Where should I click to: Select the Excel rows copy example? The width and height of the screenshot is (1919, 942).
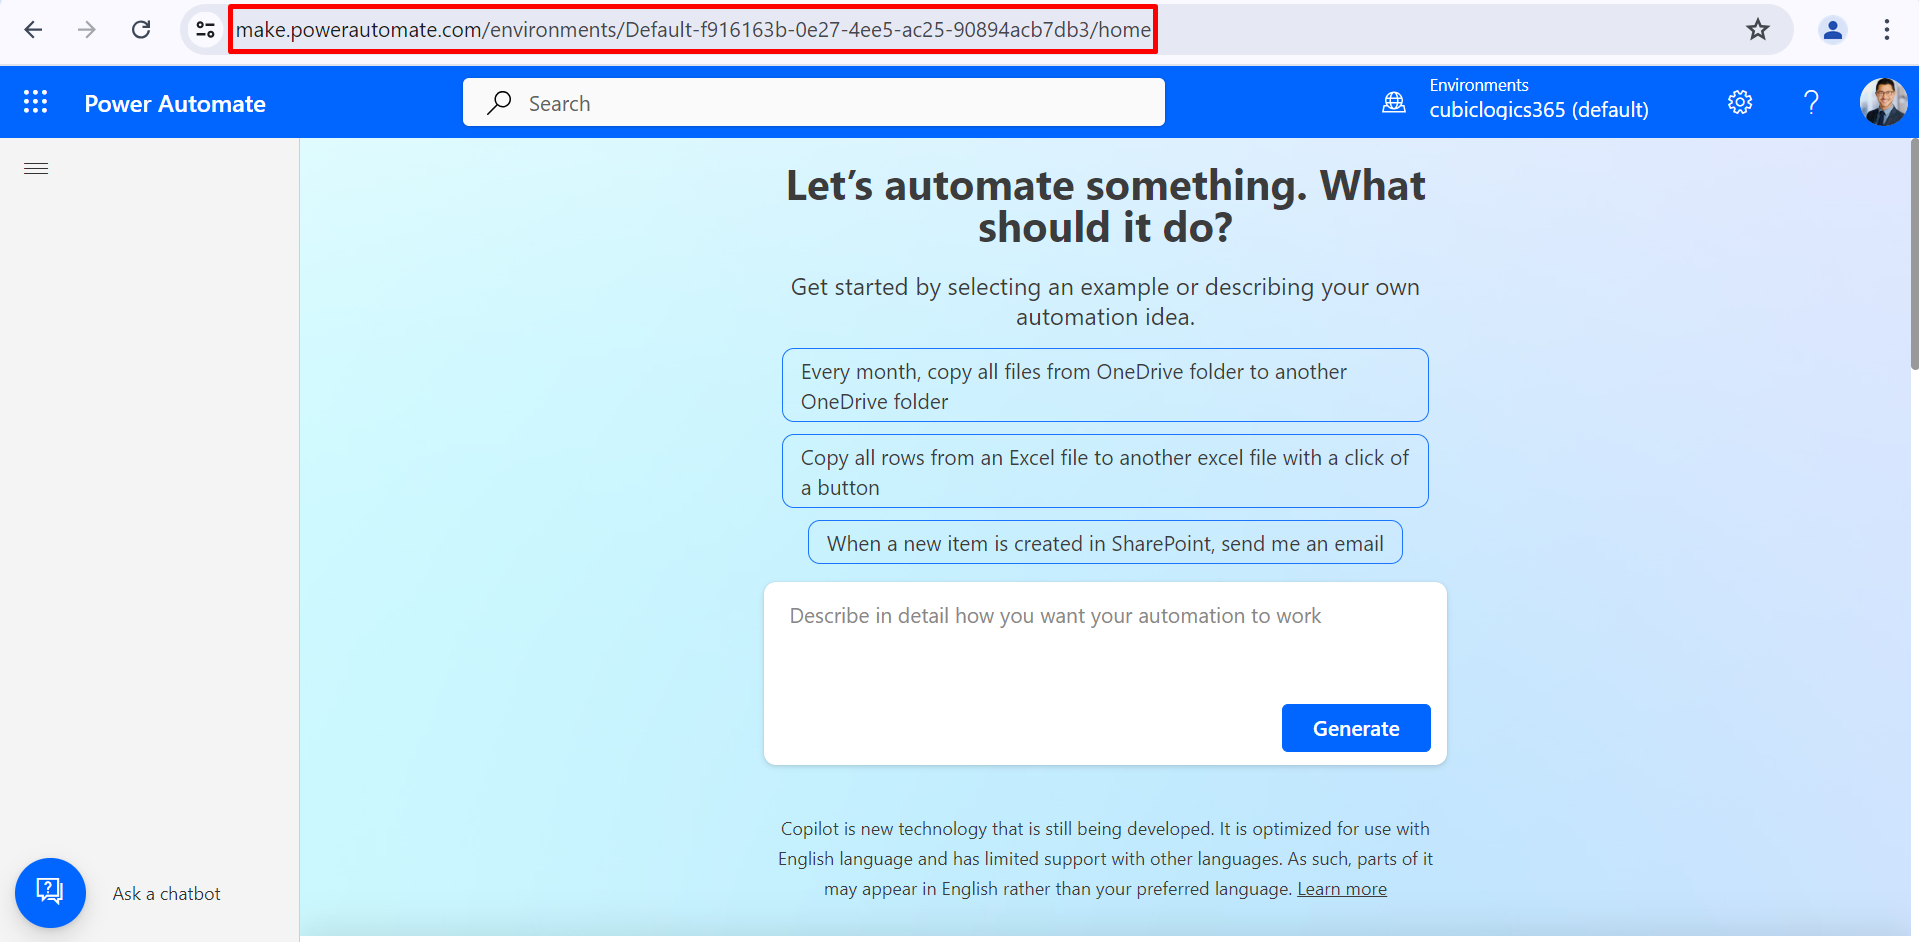pyautogui.click(x=1105, y=472)
